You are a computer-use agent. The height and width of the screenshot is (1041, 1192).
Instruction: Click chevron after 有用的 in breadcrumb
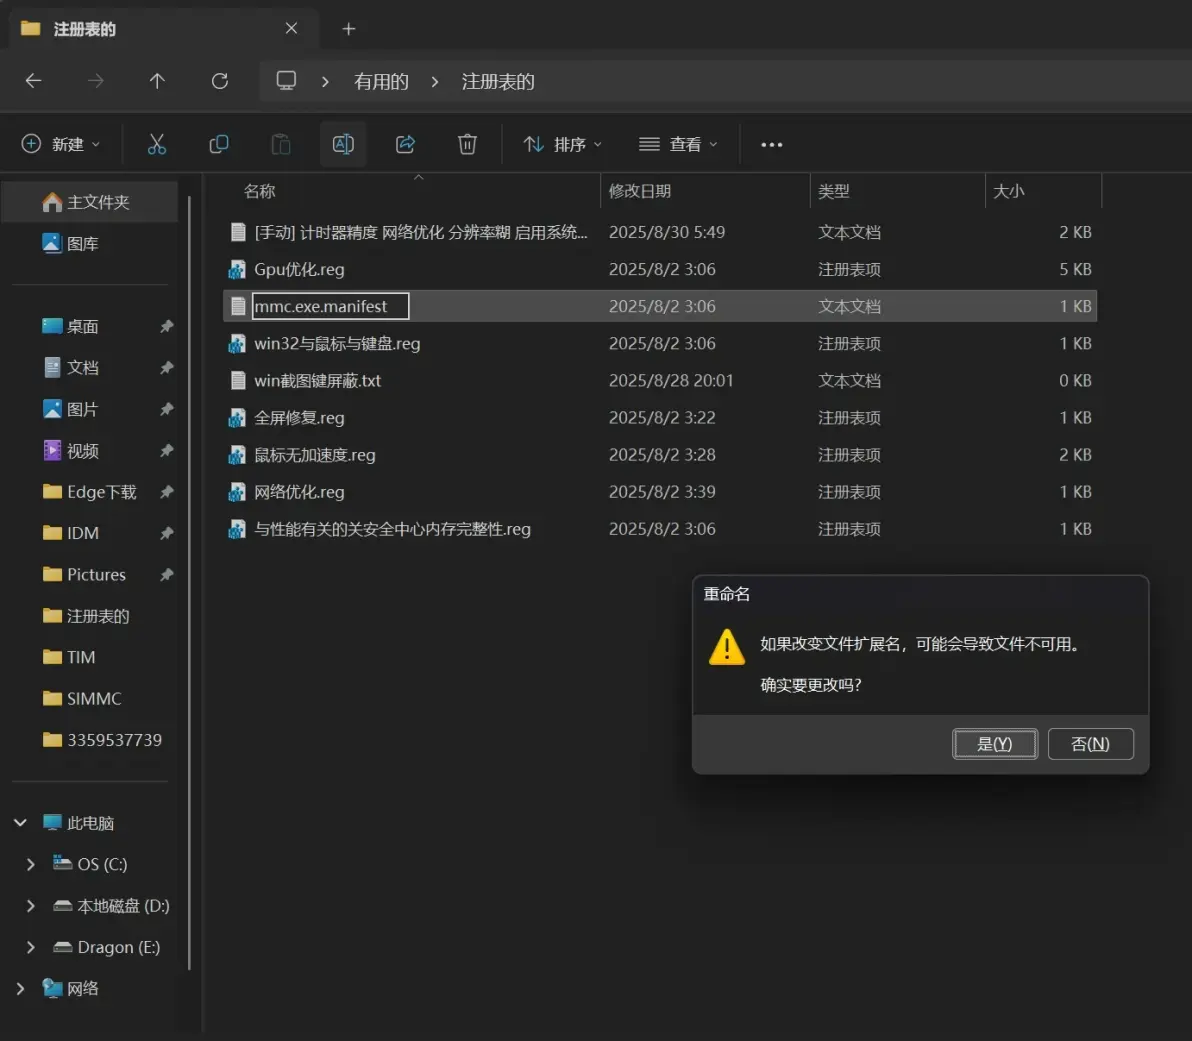point(435,81)
